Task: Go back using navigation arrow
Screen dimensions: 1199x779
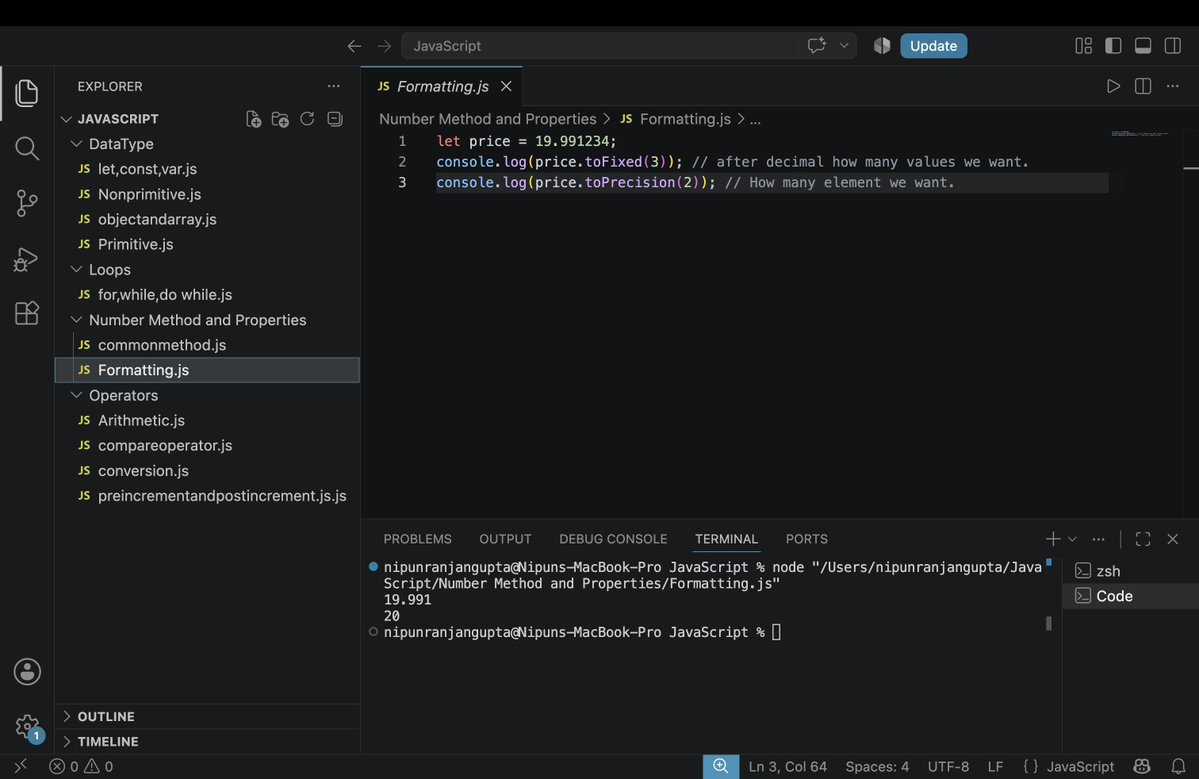Action: (x=354, y=46)
